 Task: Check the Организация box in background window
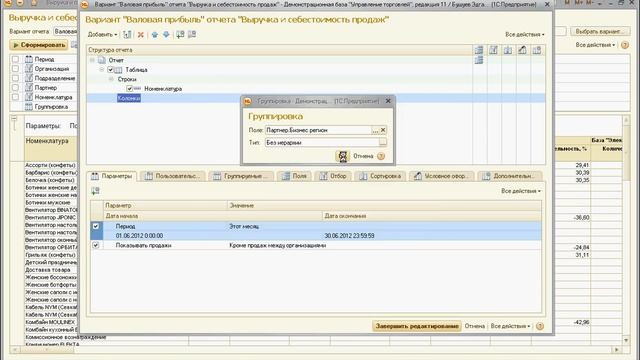tap(15, 69)
